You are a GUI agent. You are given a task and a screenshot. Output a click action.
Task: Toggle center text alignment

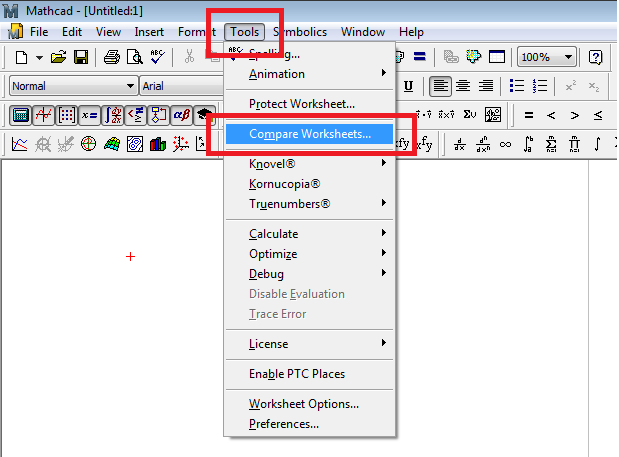(463, 86)
